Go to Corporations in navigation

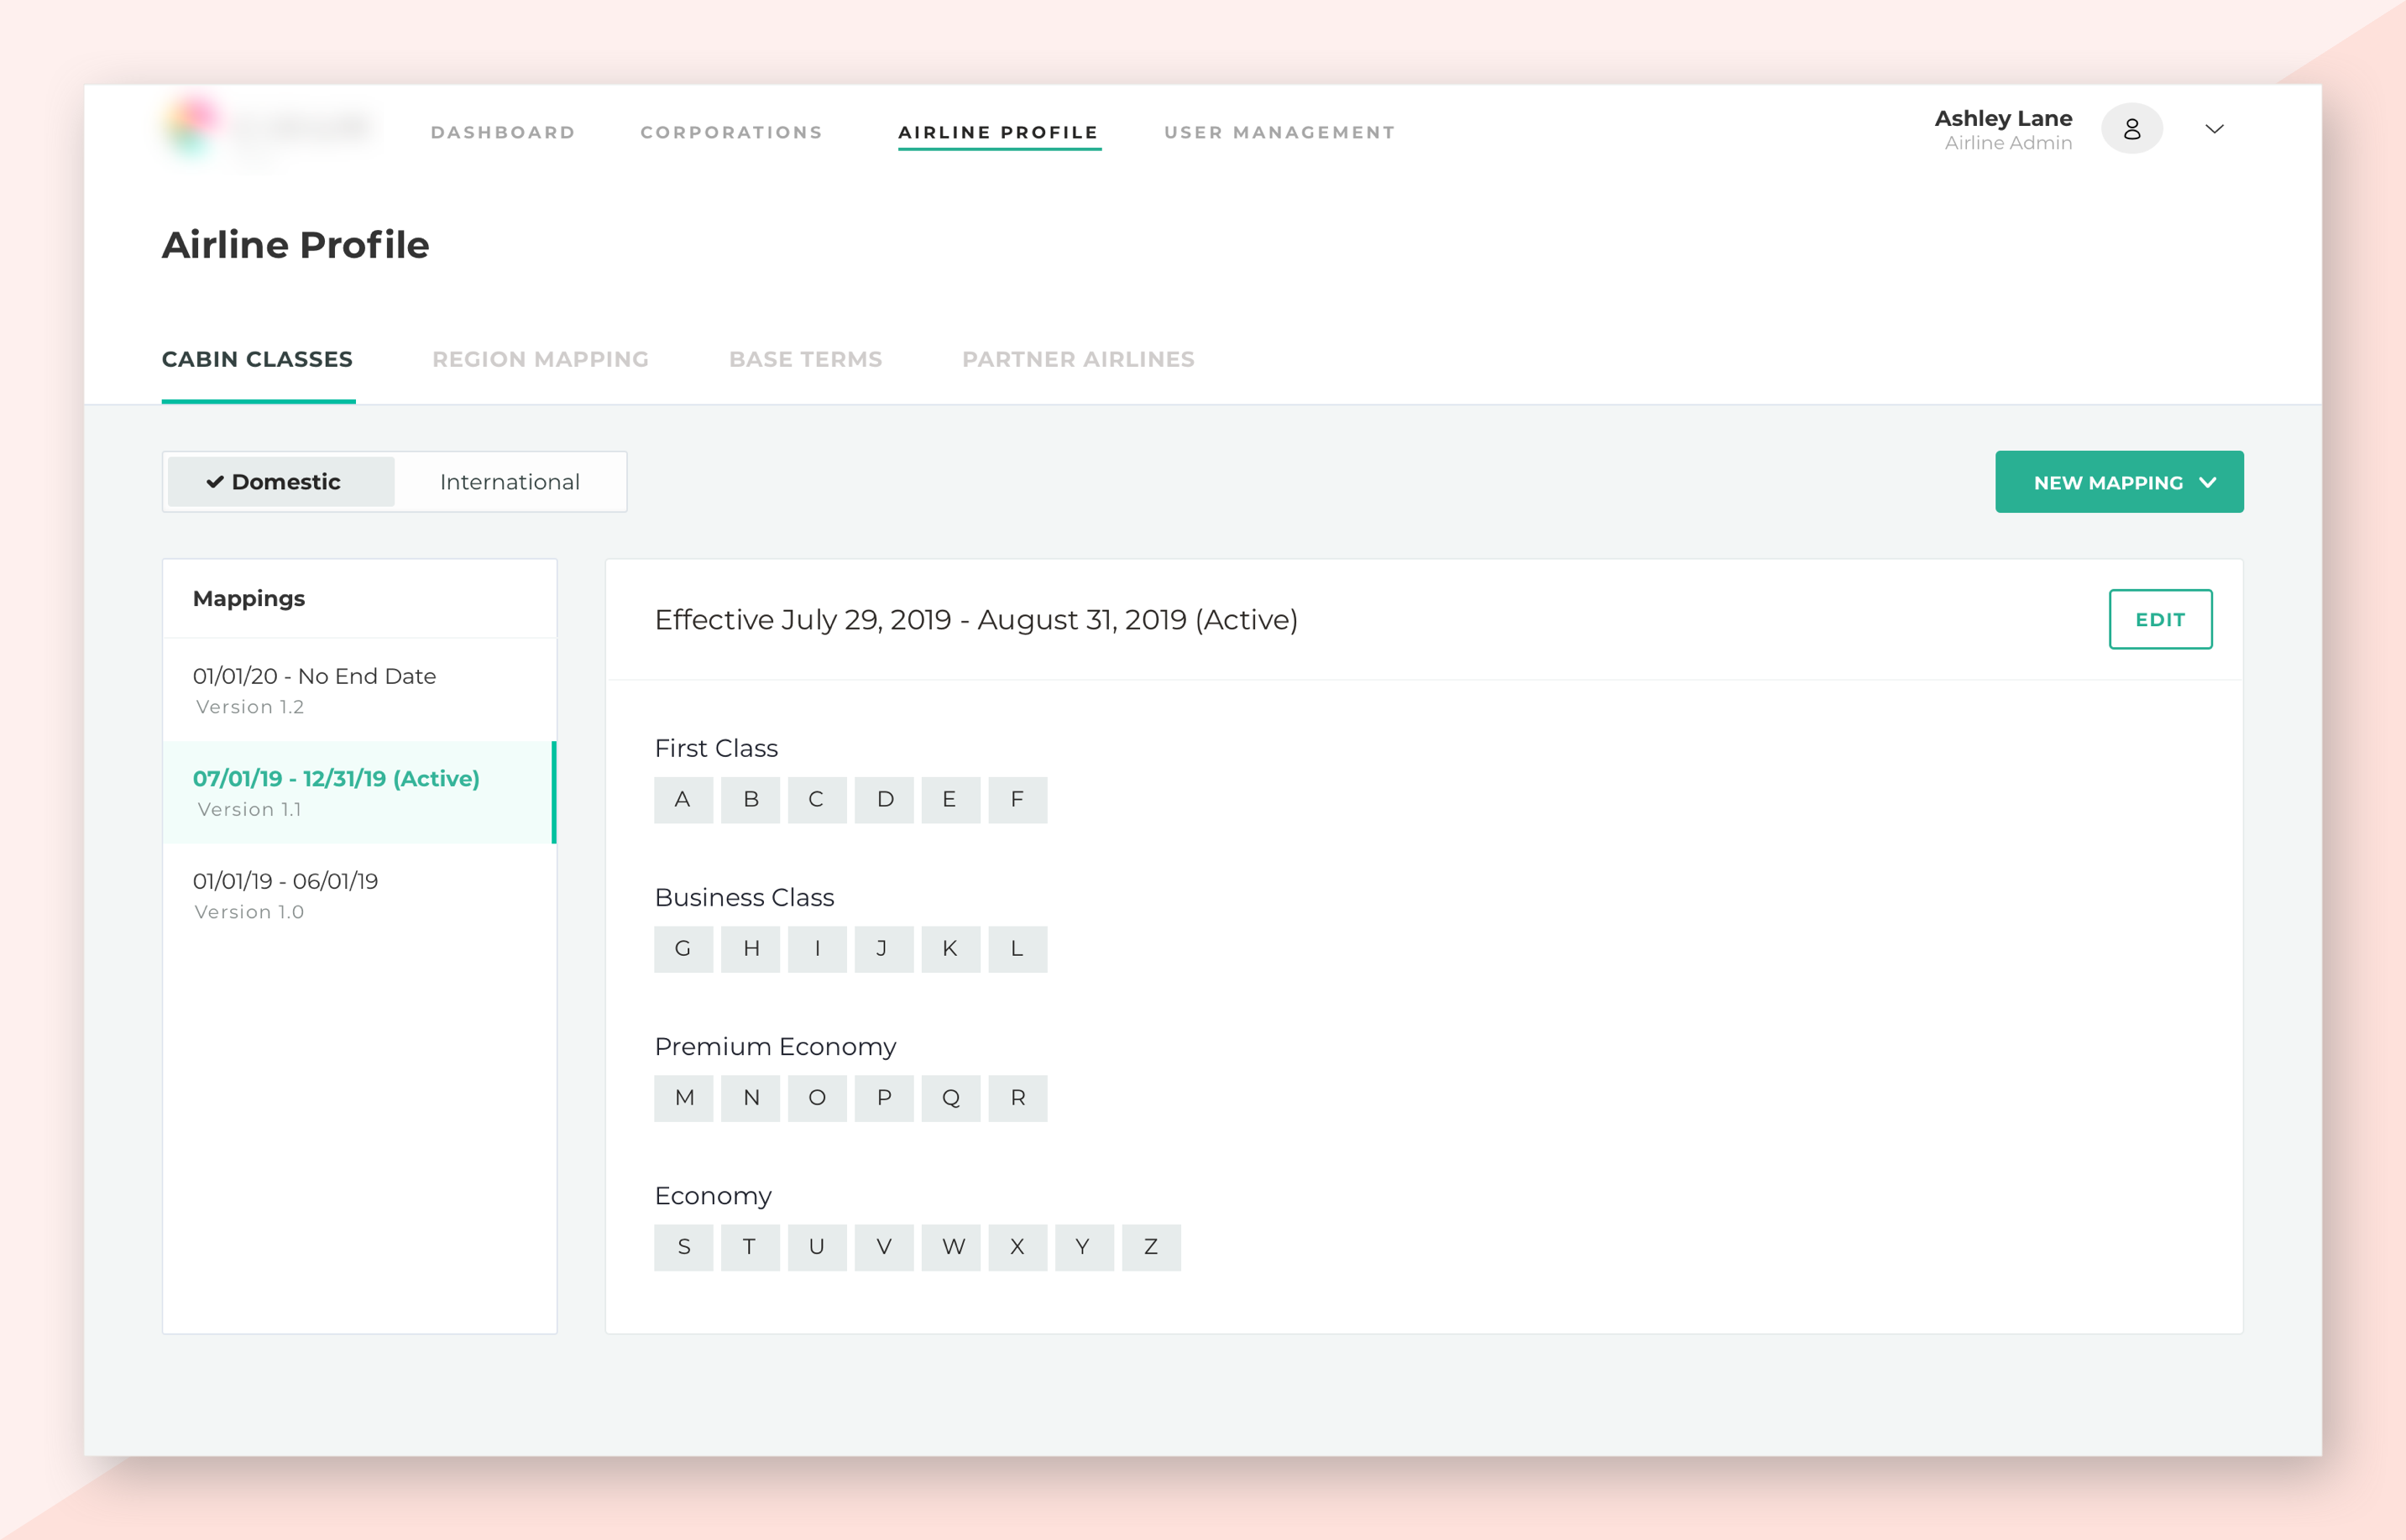[731, 132]
